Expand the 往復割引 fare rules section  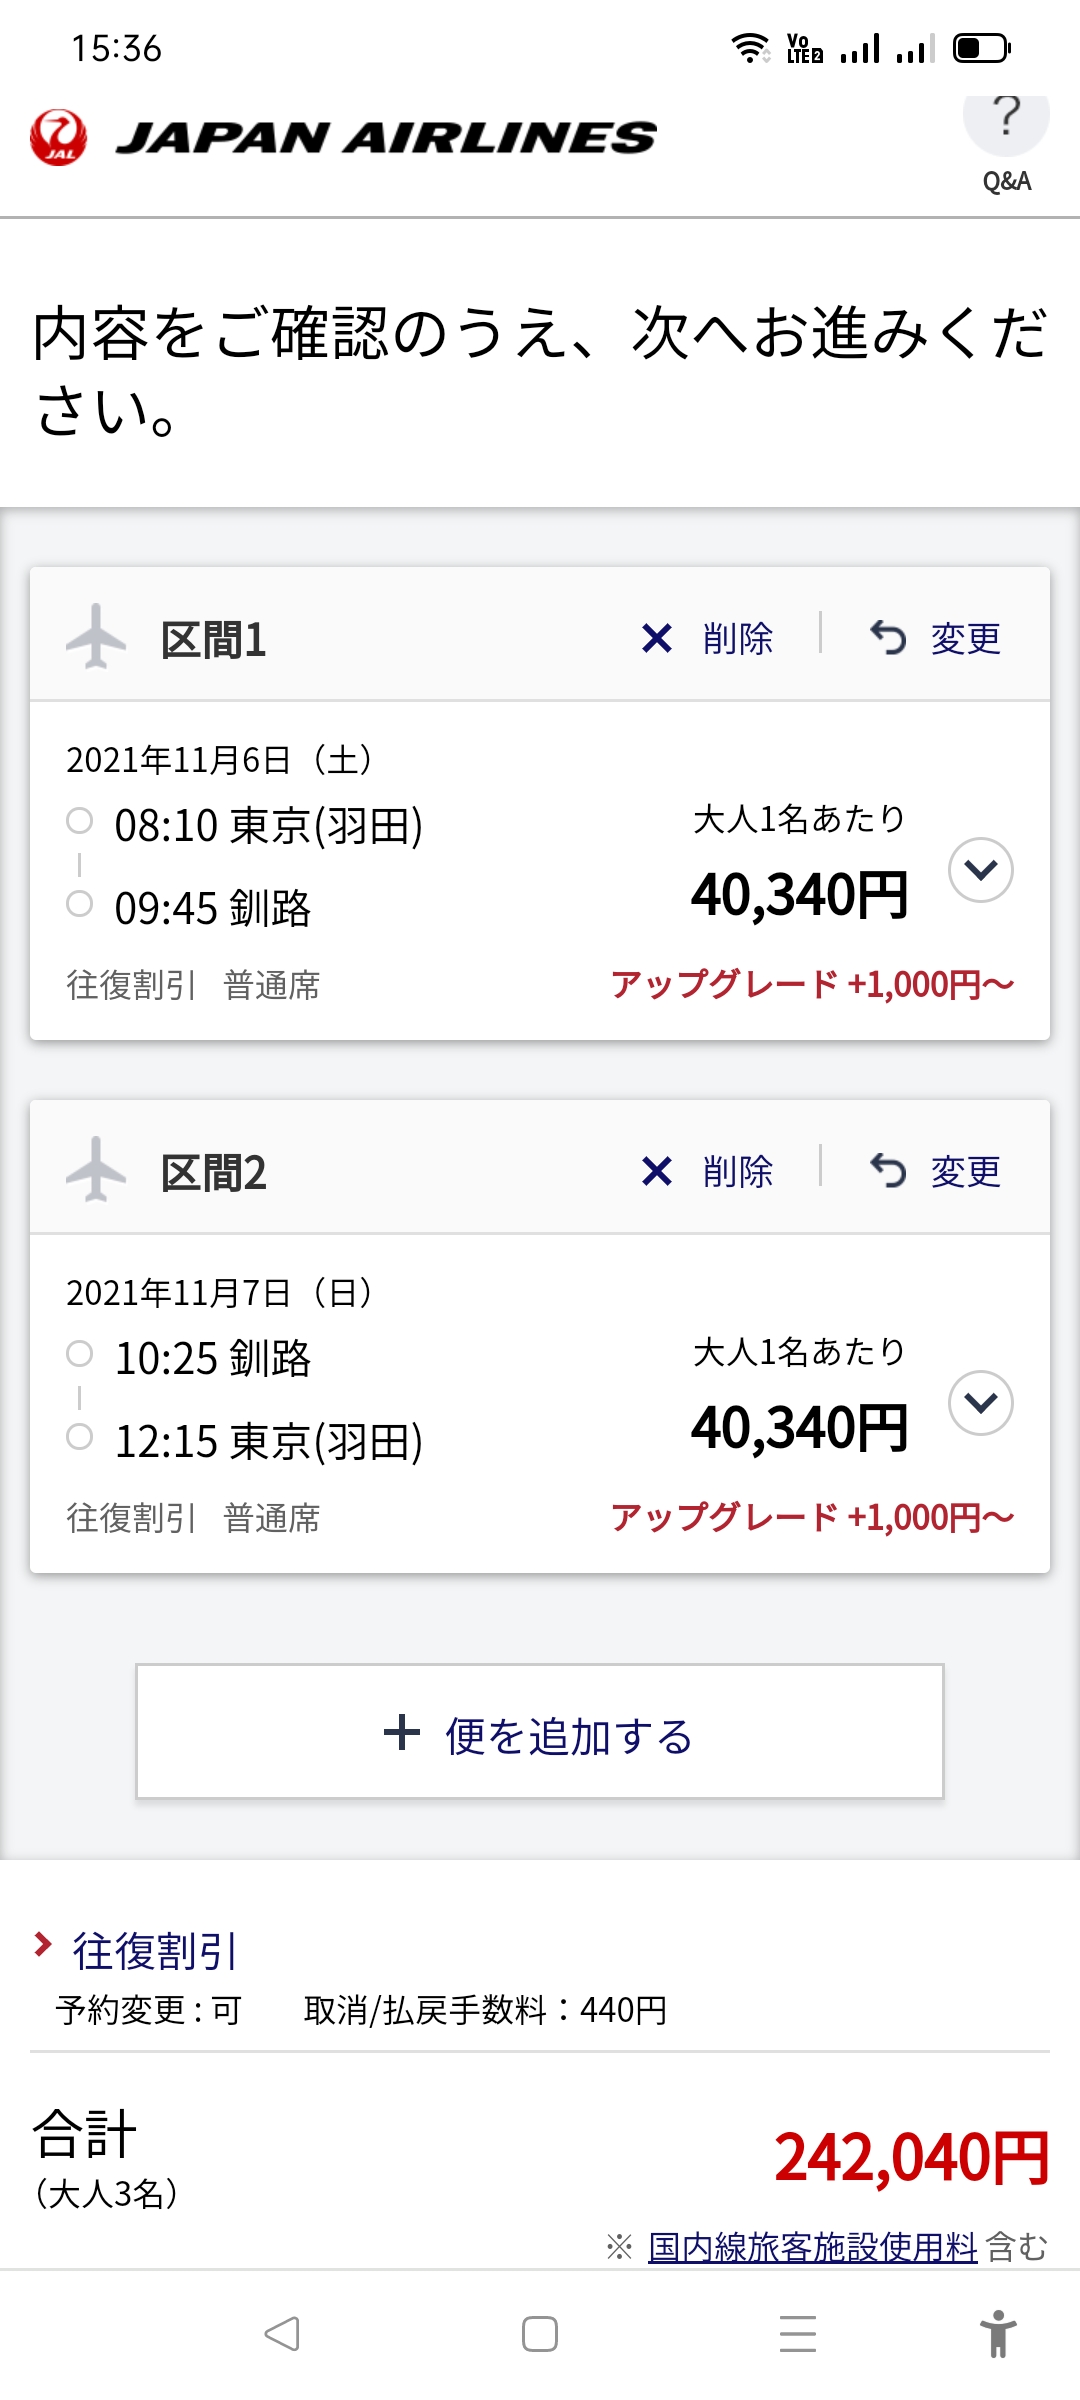(x=153, y=1951)
